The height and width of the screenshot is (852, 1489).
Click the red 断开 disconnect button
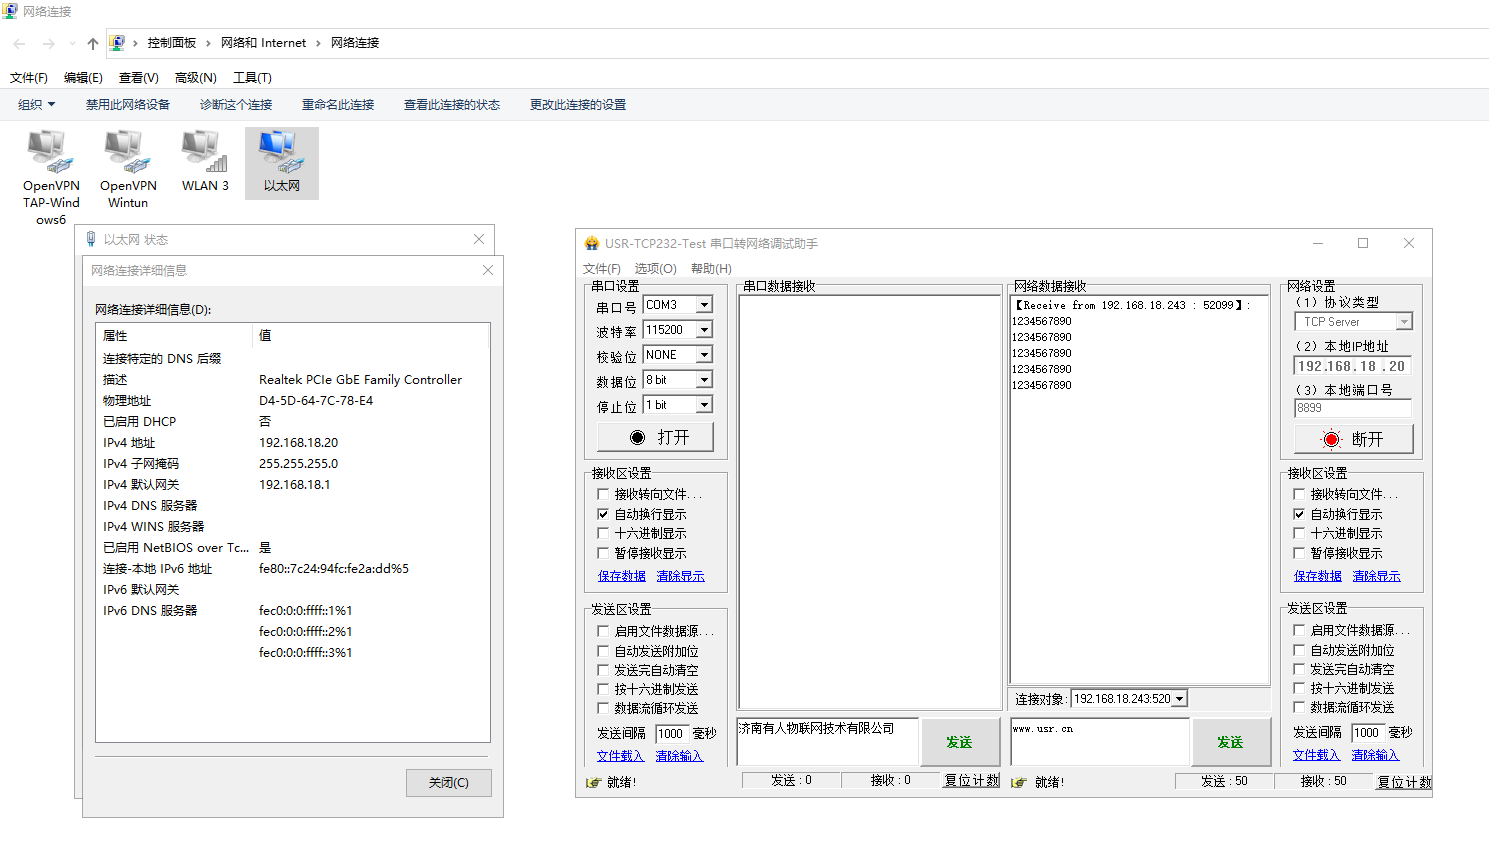pos(1353,439)
